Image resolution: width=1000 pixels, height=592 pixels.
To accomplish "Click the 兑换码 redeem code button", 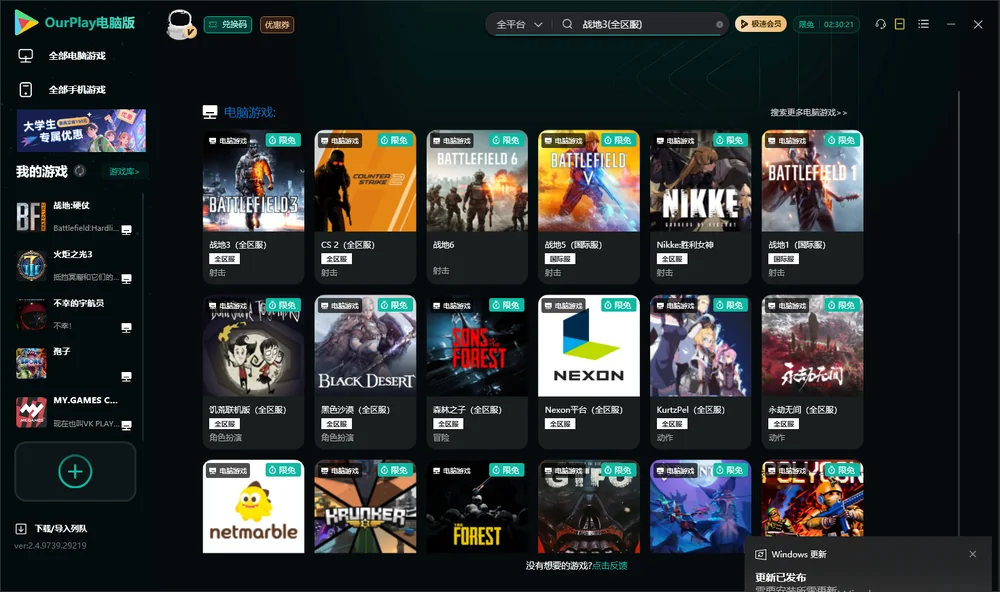I will [x=228, y=24].
